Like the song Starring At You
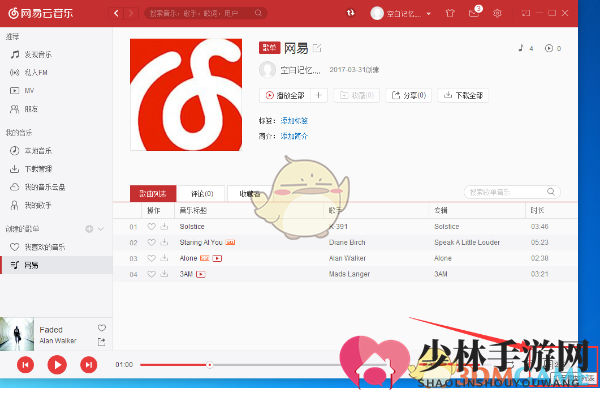Image resolution: width=600 pixels, height=395 pixels. point(152,242)
